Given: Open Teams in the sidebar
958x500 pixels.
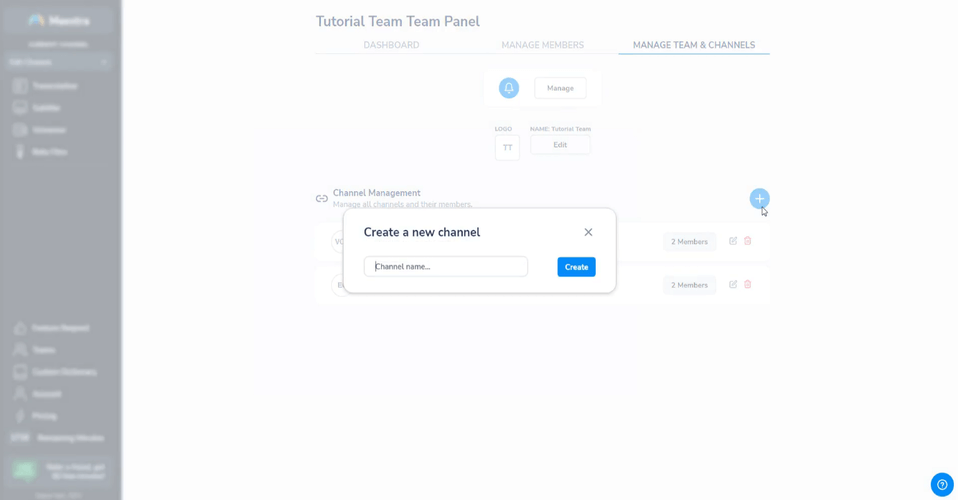Looking at the screenshot, I should pos(35,350).
